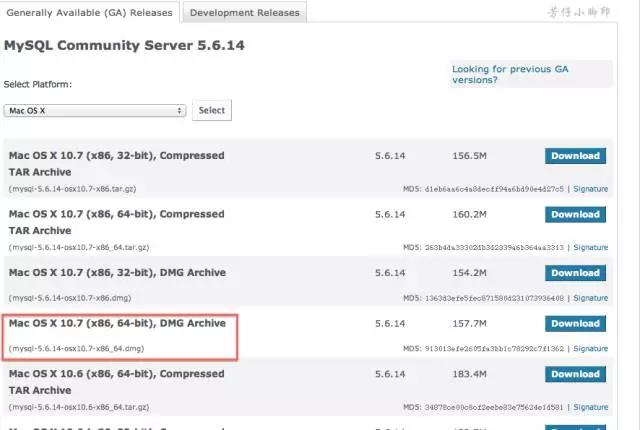
Task: Open Signature link for mysql-5.6.14-osx10.7-x86.tar.gz
Action: point(590,189)
